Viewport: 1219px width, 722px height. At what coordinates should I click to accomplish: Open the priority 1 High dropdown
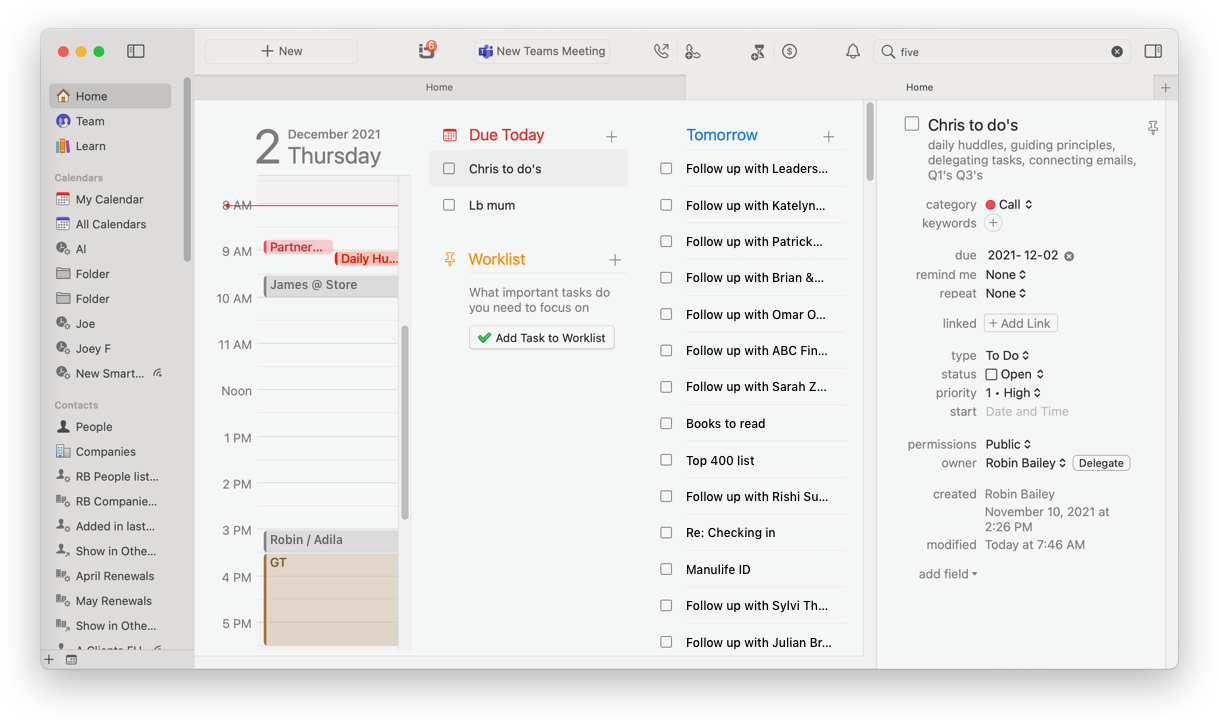click(x=1014, y=393)
